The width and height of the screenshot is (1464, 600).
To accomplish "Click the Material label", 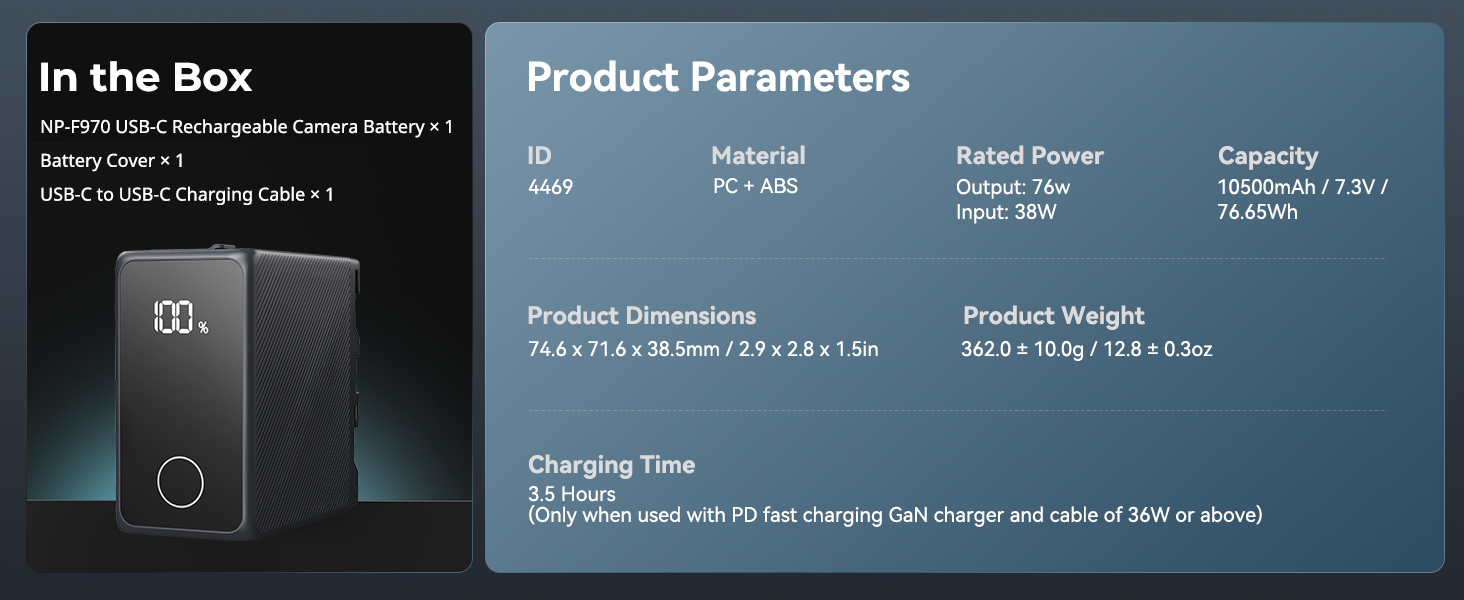I will pos(758,156).
